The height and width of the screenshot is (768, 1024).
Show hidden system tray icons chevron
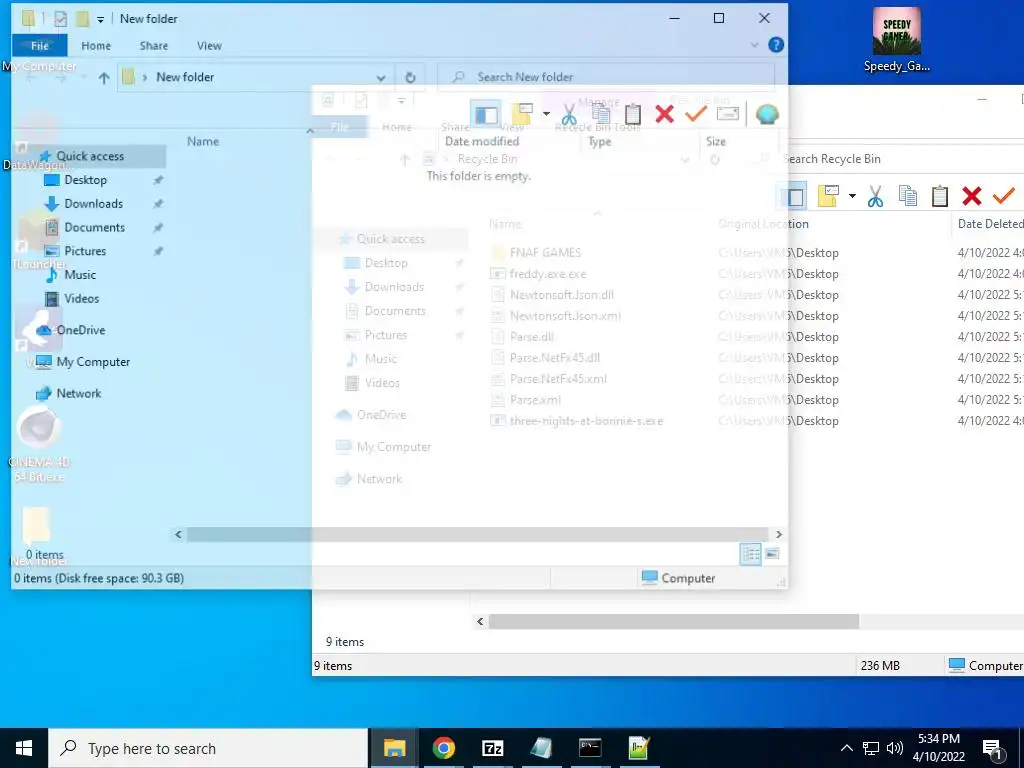[846, 748]
